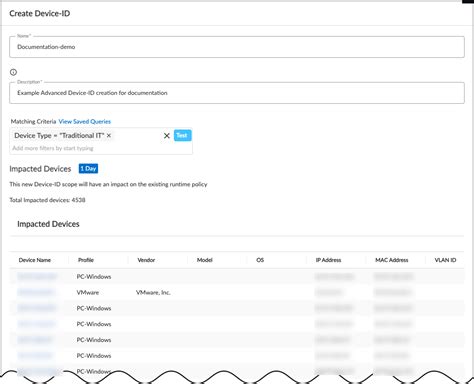The width and height of the screenshot is (474, 384).
Task: Remove the Device Type filter chip
Action: click(109, 136)
